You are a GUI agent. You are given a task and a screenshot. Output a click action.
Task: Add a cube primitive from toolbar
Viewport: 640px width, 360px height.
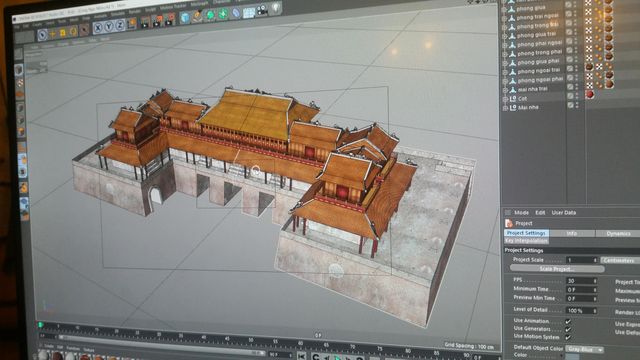click(x=185, y=17)
